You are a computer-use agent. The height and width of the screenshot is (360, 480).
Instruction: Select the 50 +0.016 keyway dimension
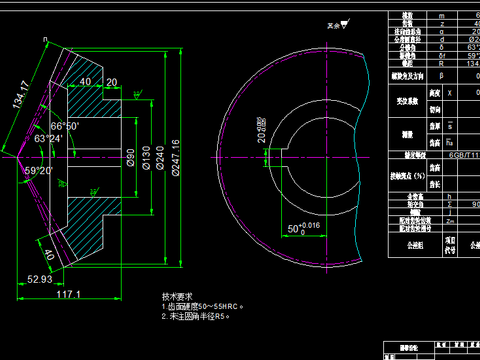[304, 228]
